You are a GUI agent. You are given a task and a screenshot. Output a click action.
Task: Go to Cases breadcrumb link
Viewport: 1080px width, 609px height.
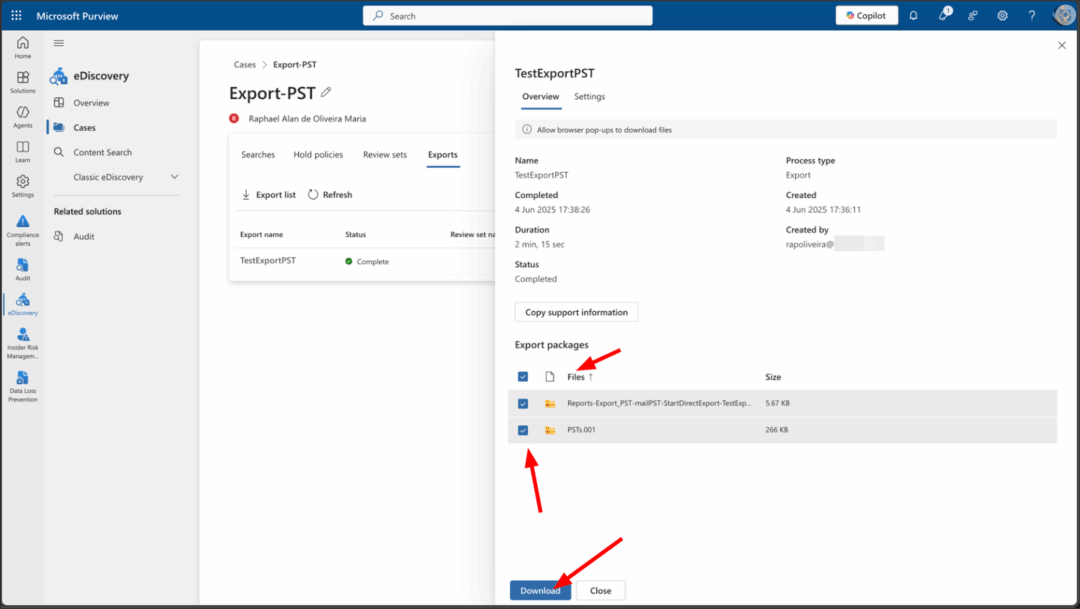(x=245, y=65)
